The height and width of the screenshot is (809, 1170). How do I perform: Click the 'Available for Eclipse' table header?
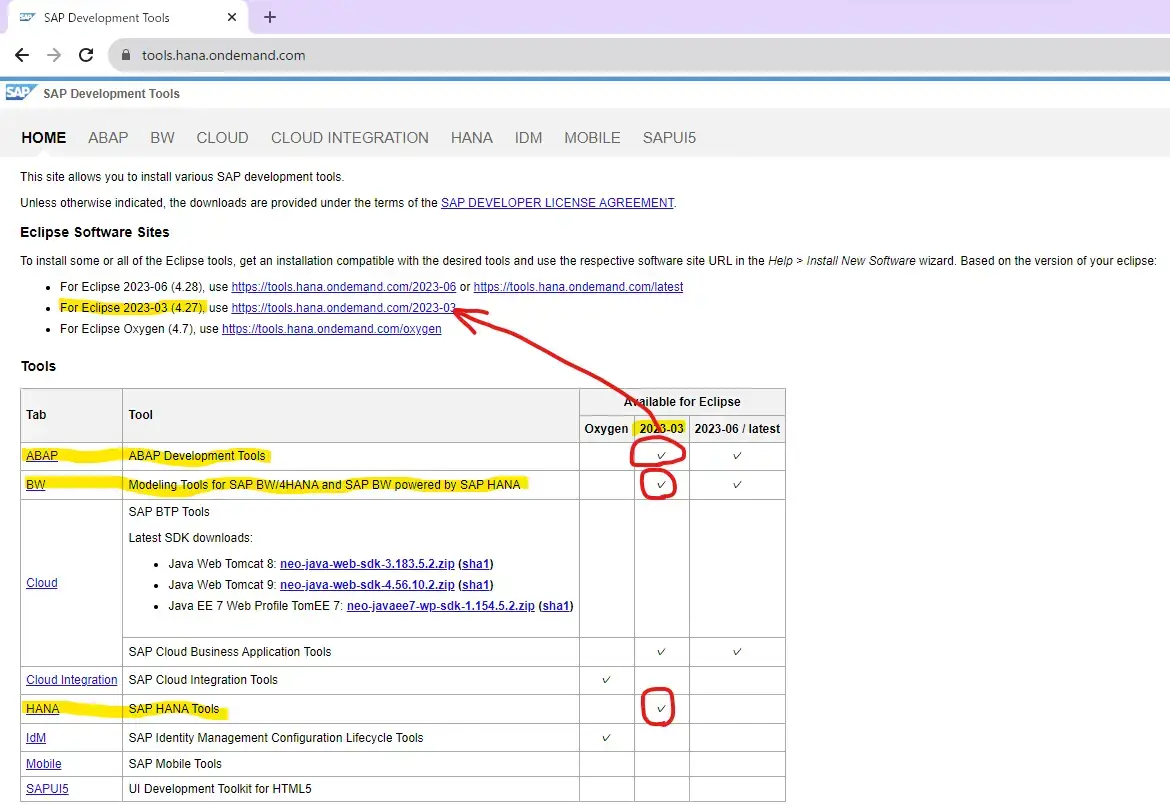682,402
